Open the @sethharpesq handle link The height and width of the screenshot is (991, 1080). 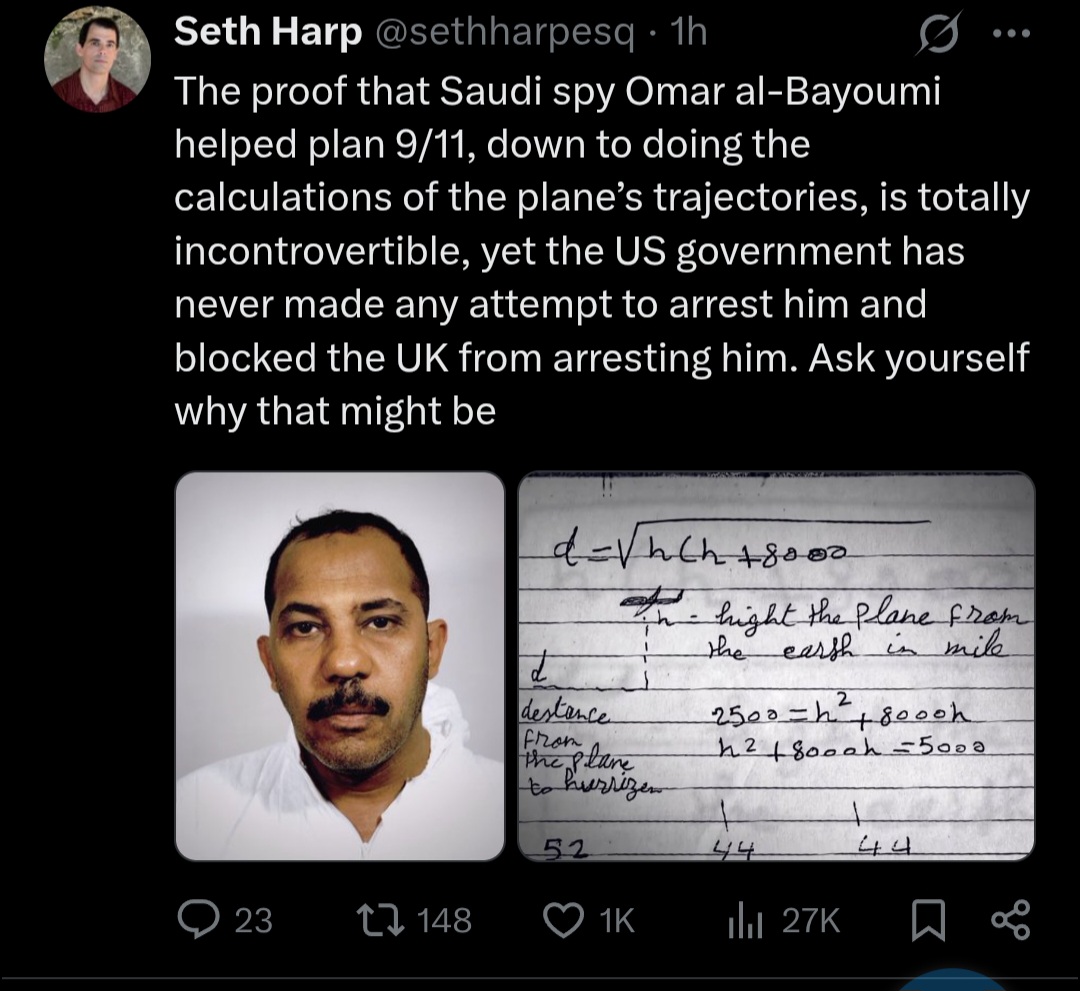[504, 32]
